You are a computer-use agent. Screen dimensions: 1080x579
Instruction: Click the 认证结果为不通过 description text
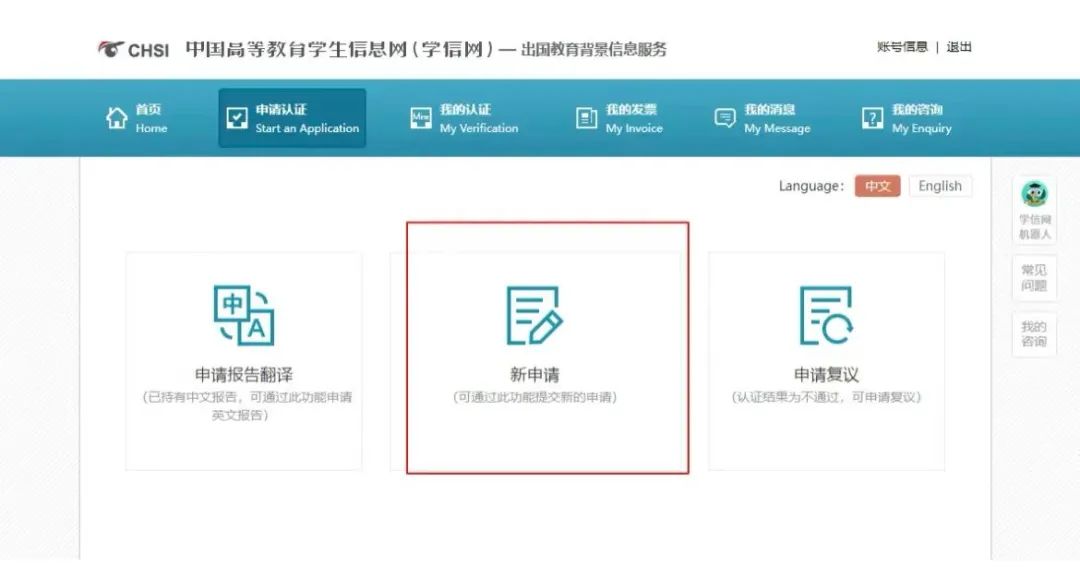pos(826,397)
